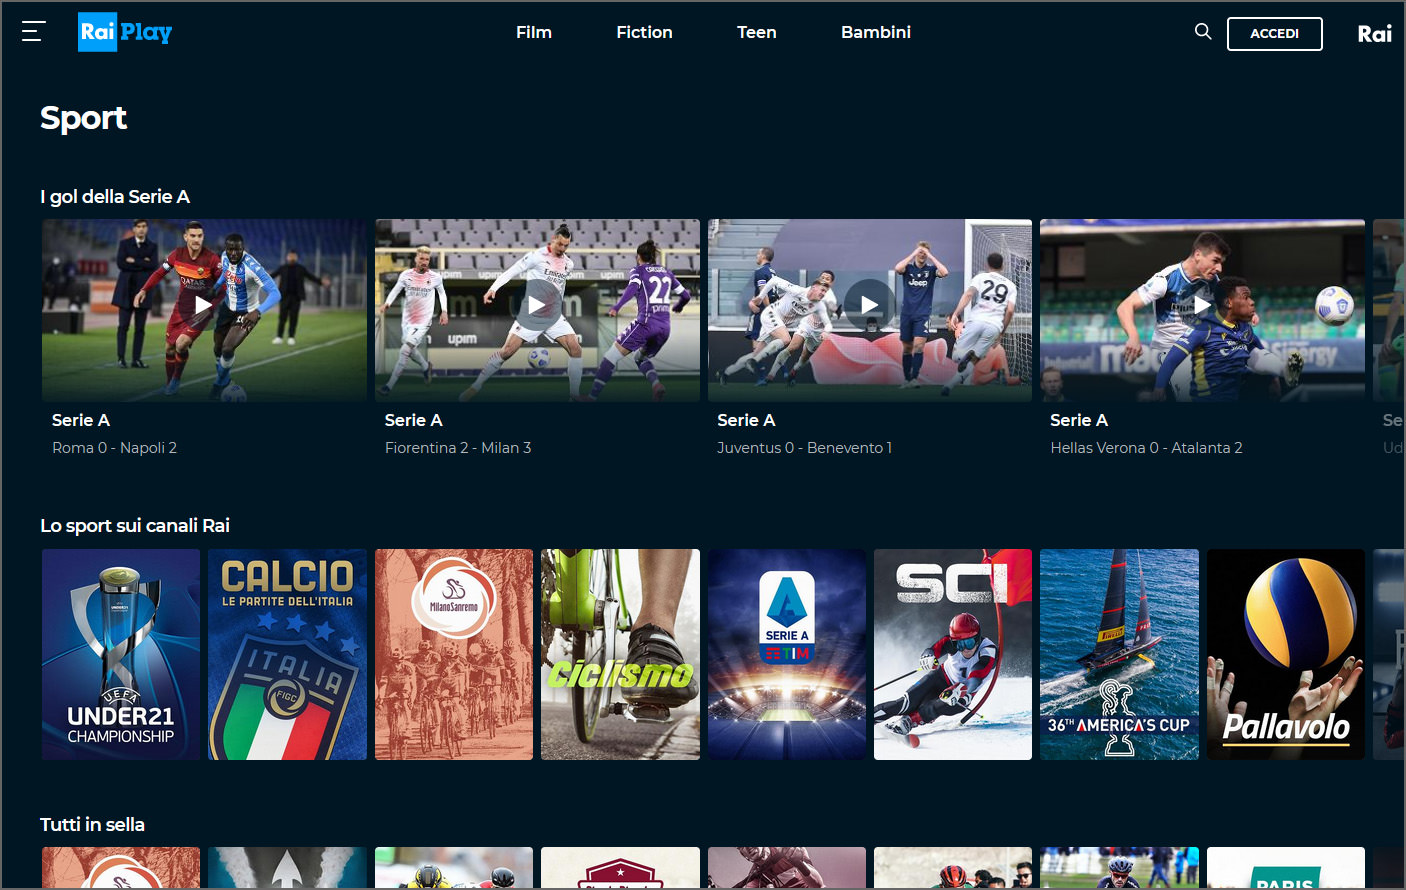The height and width of the screenshot is (890, 1406).
Task: Click the Roma 0 - Napoli 2 caption
Action: (114, 448)
